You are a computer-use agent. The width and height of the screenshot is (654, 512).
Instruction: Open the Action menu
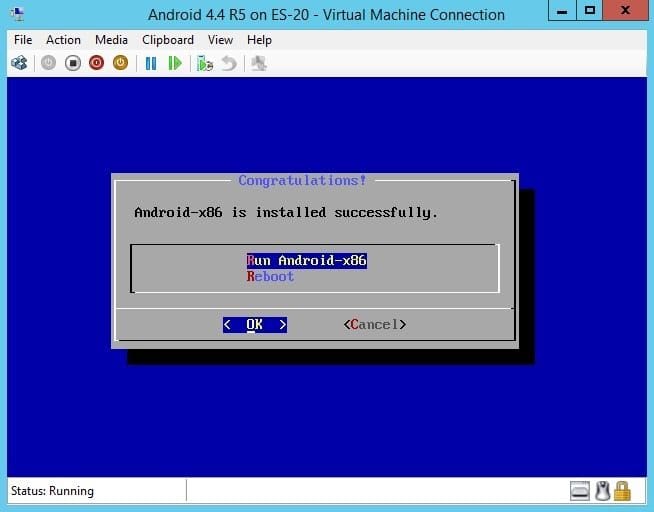(x=63, y=40)
